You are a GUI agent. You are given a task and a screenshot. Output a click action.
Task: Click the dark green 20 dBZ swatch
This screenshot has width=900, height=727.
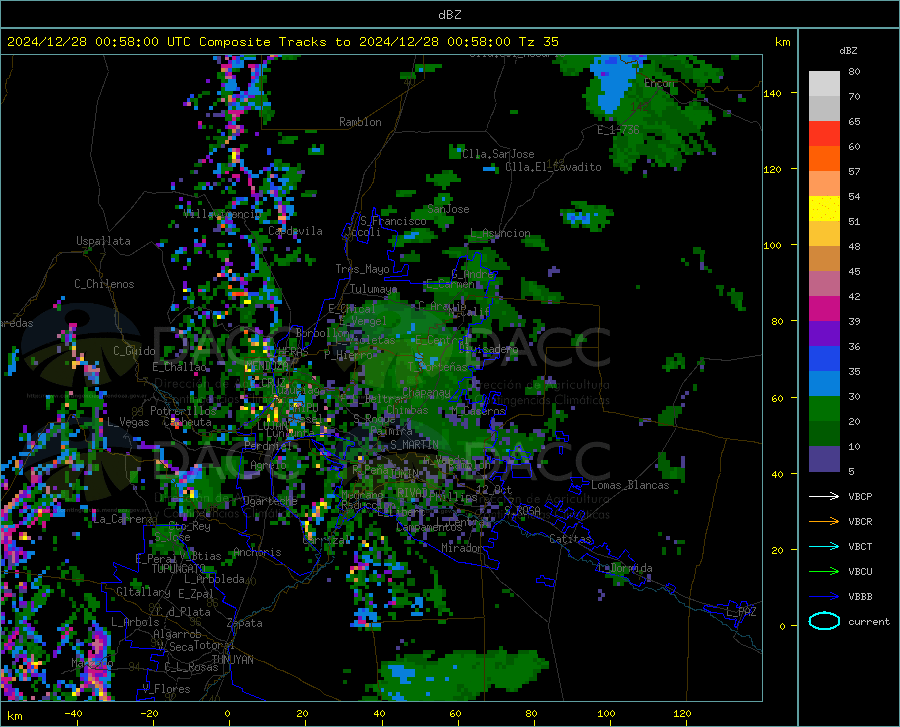point(824,434)
